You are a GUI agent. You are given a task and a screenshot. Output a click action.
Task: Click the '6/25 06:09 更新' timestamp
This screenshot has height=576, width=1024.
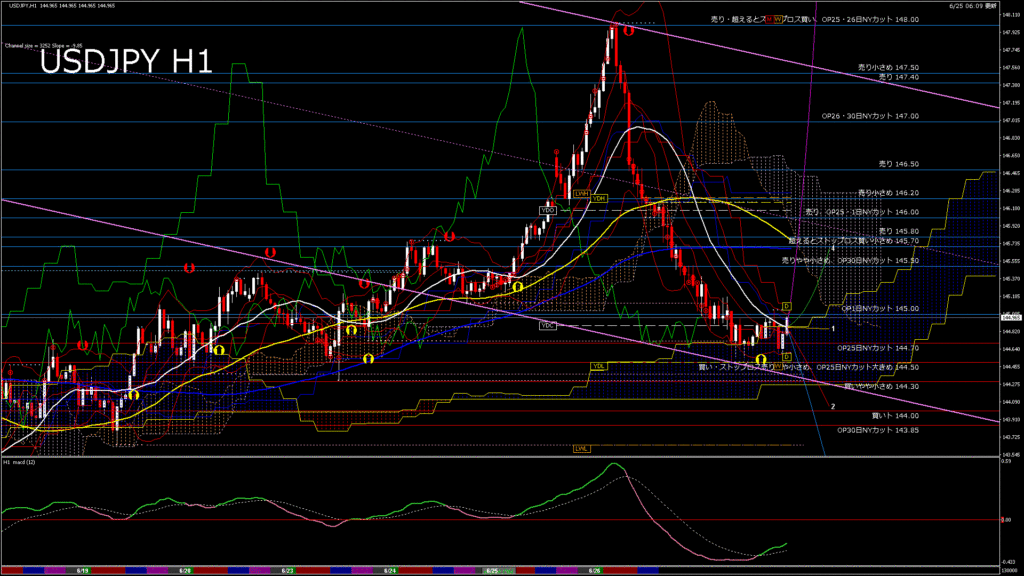pyautogui.click(x=973, y=5)
